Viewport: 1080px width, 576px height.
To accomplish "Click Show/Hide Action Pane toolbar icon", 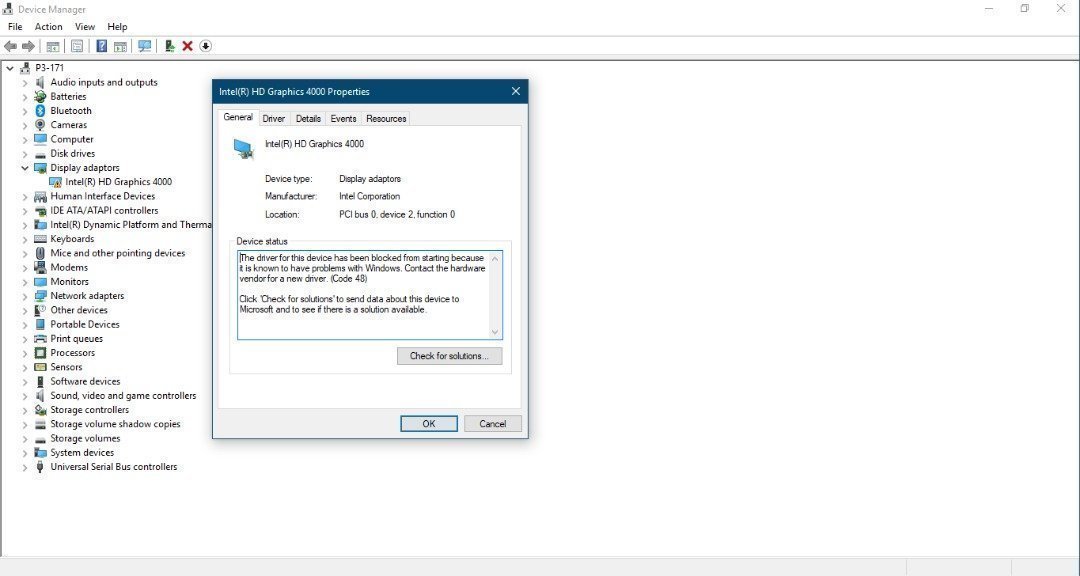I will click(120, 46).
